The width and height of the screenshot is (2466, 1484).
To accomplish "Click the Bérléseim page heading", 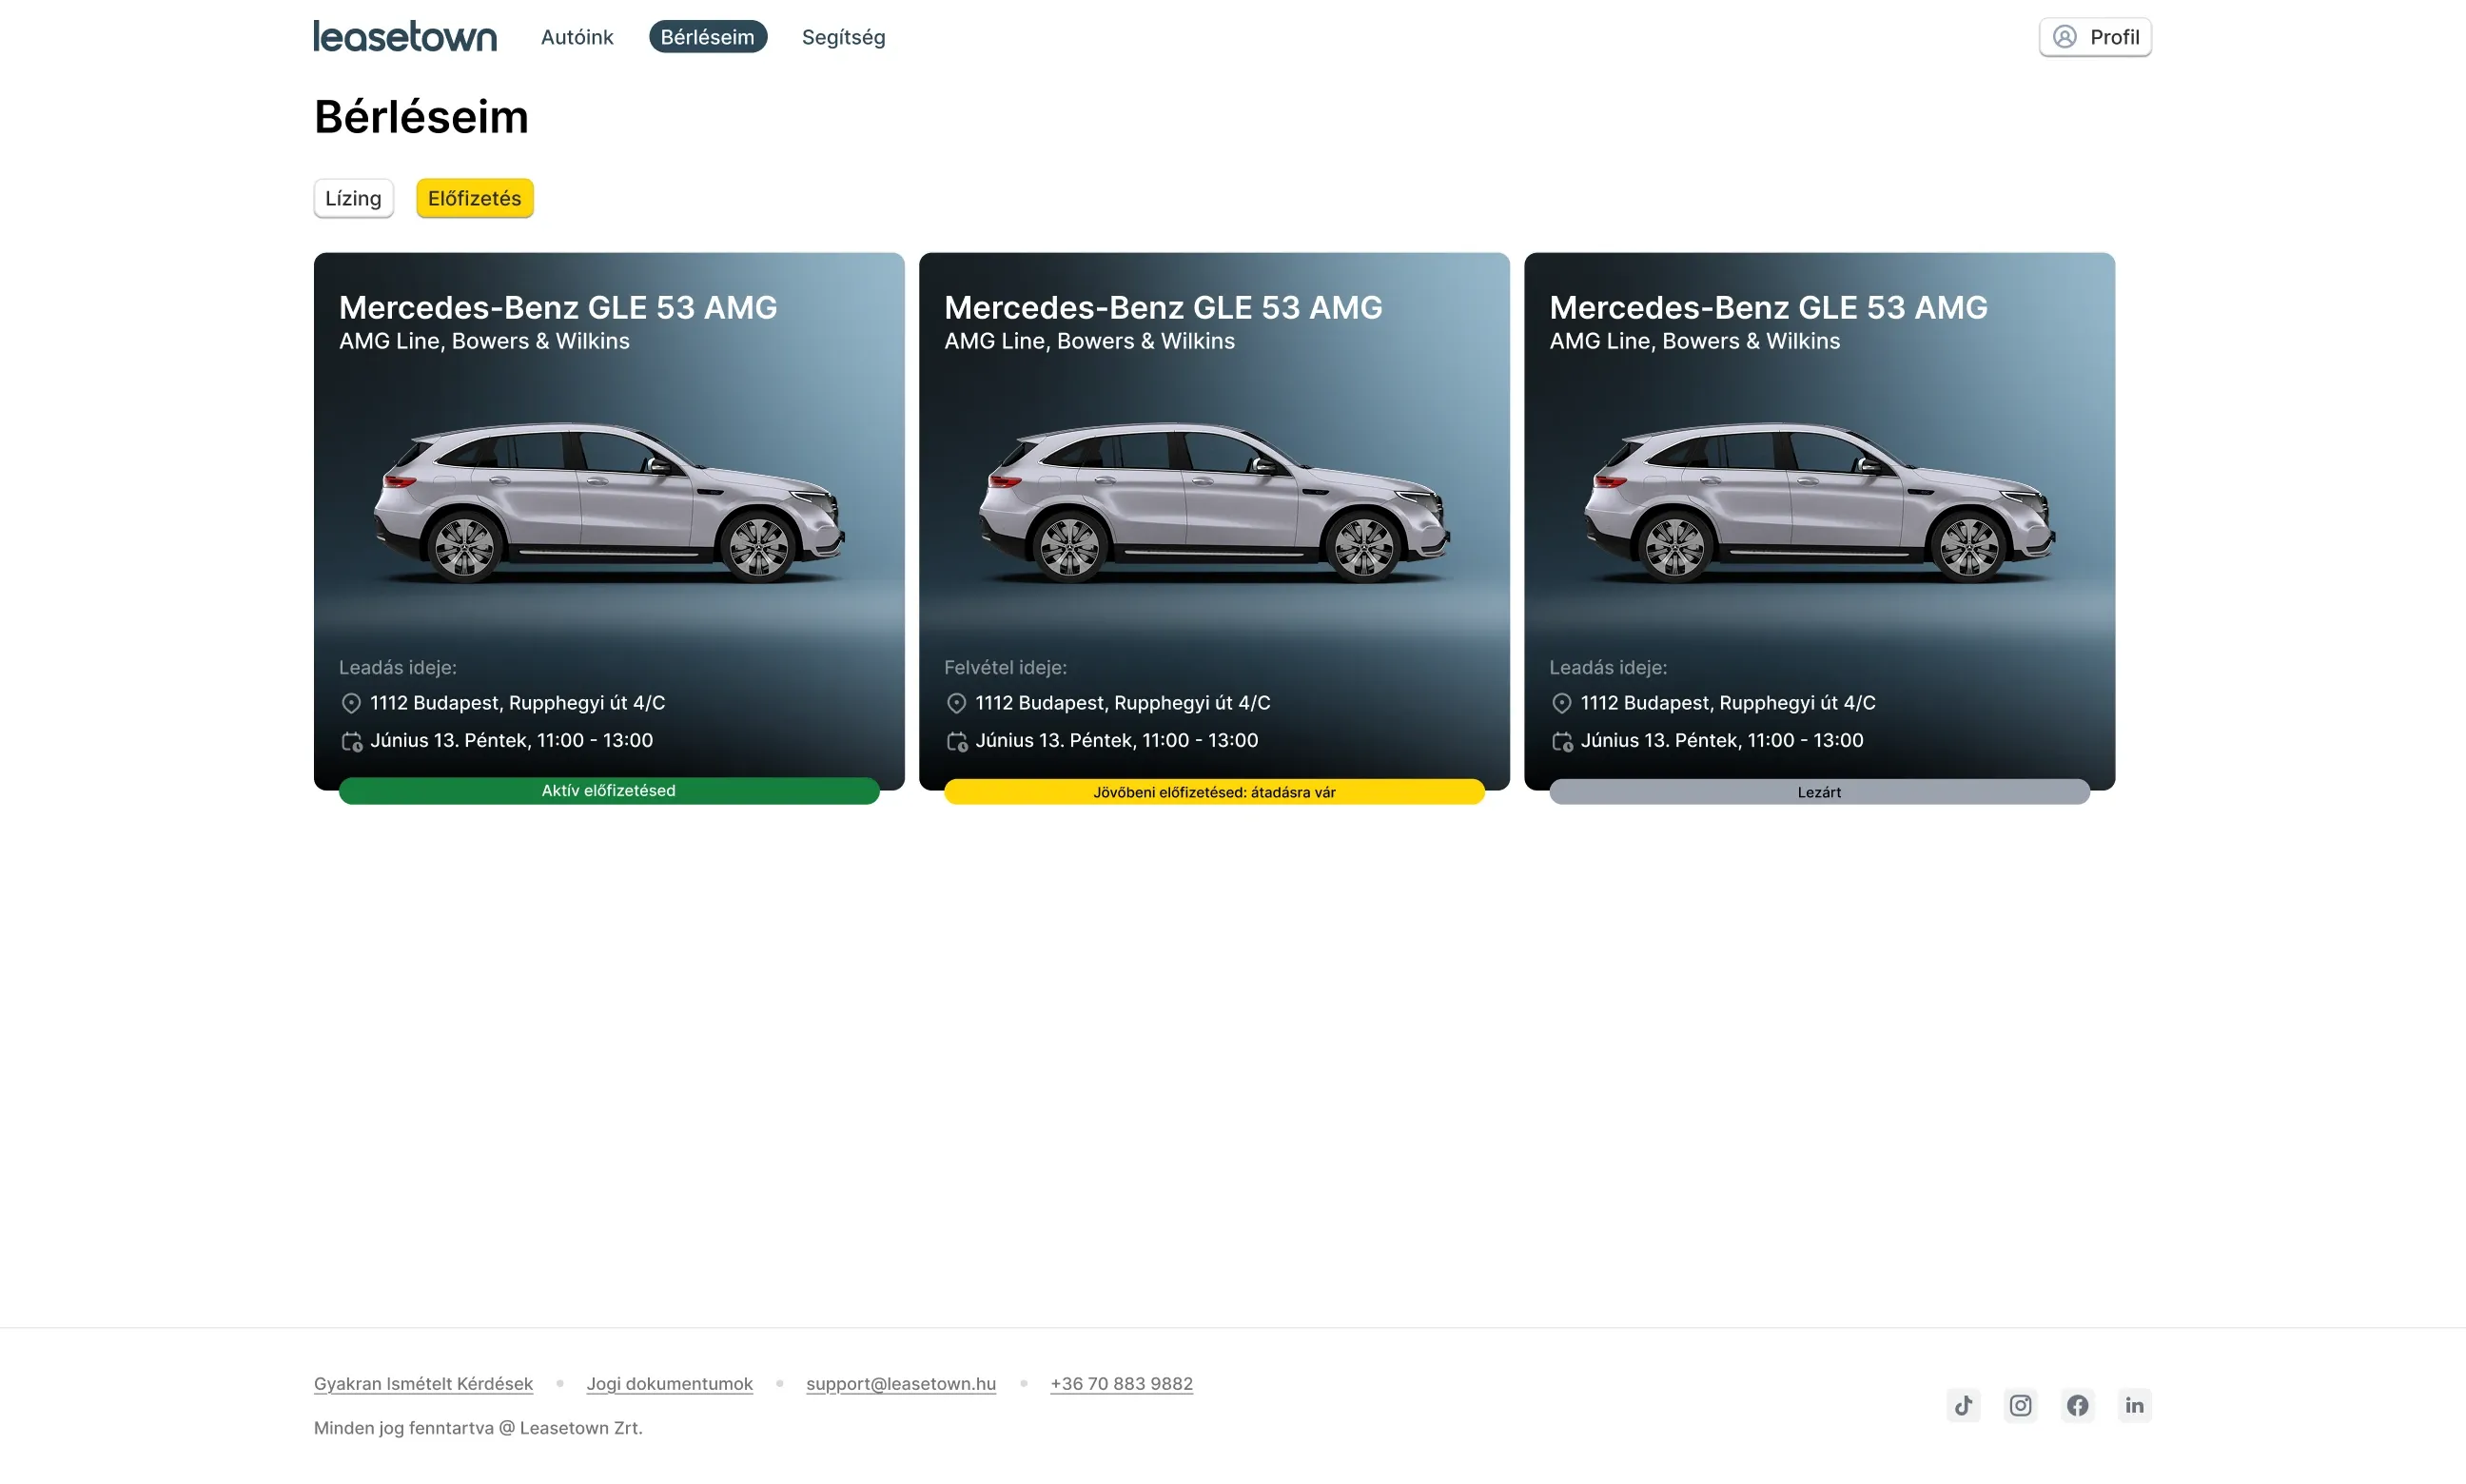I will (421, 117).
